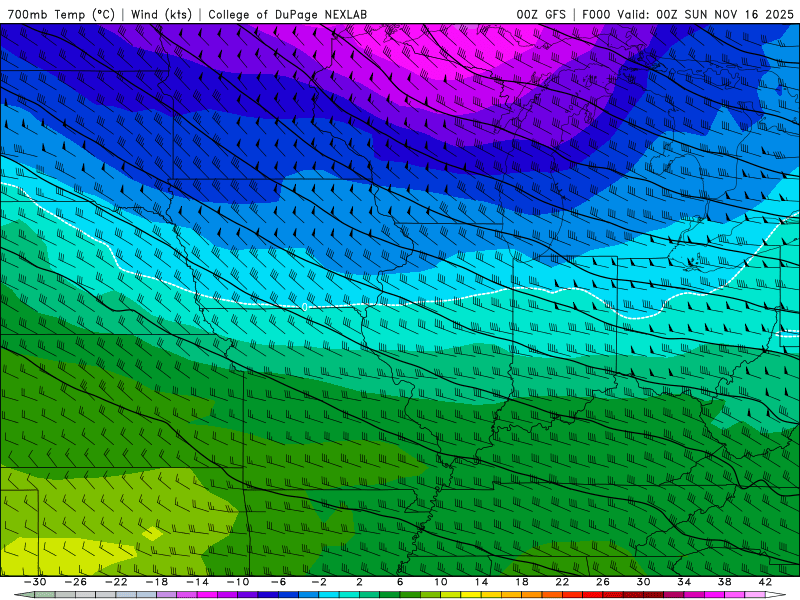Click the 'F000' forecast hour text
Screen dimensions: 800x600
tap(597, 14)
